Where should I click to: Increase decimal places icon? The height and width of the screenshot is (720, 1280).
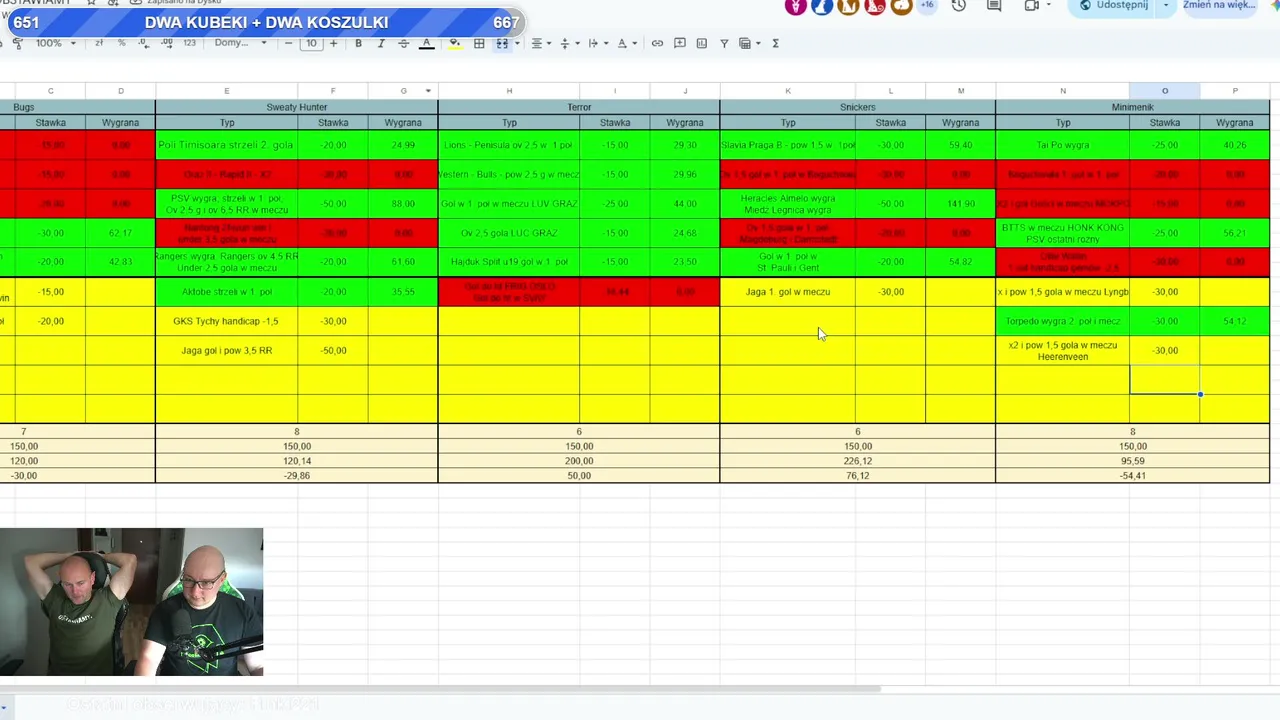click(x=166, y=43)
